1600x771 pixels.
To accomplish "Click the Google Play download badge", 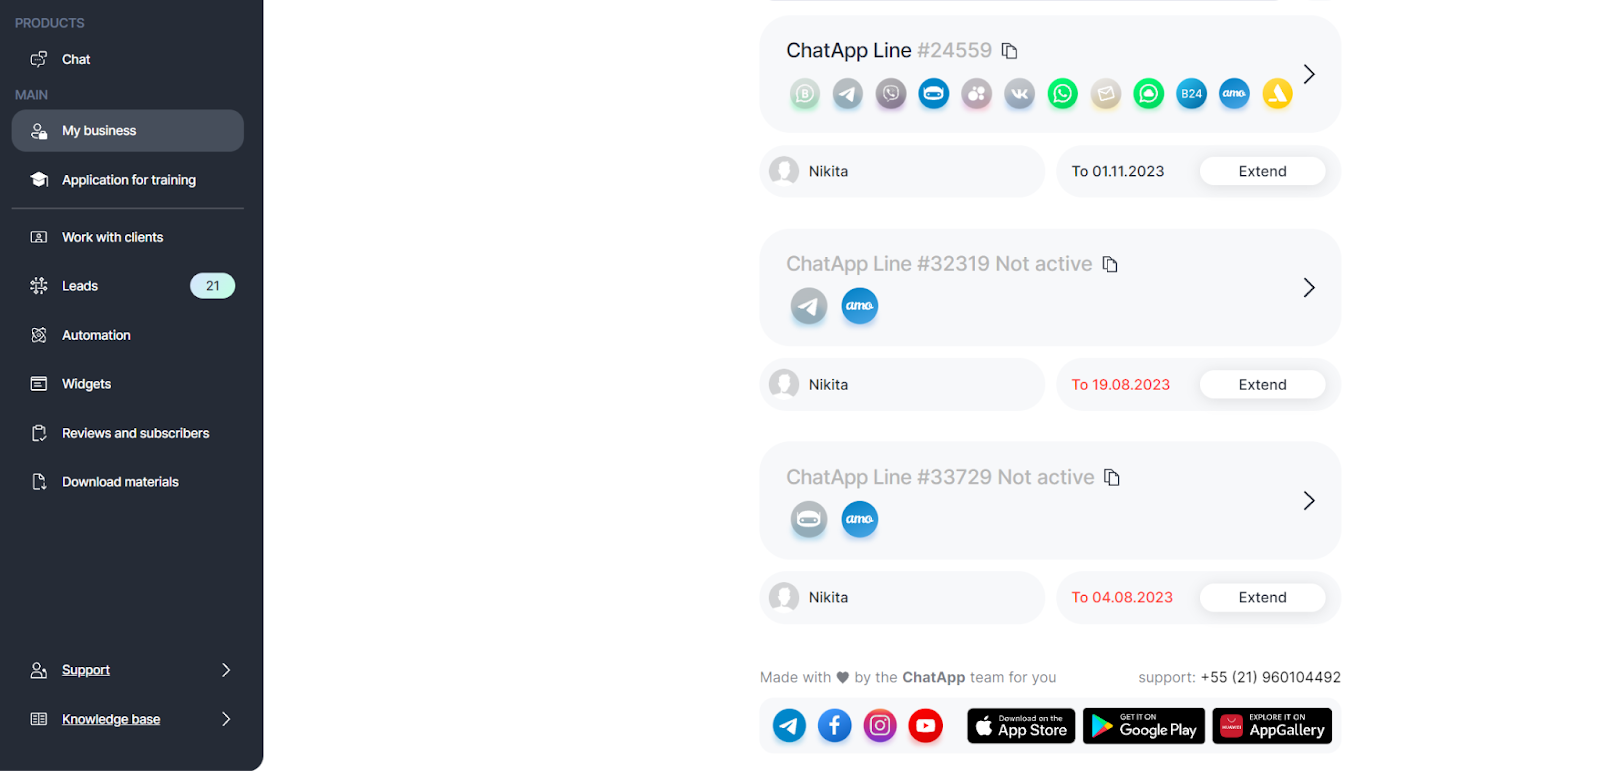I will click(1143, 726).
